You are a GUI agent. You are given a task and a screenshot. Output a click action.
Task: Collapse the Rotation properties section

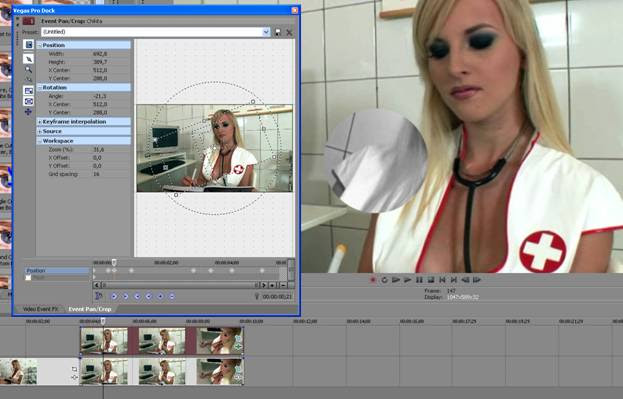click(40, 87)
